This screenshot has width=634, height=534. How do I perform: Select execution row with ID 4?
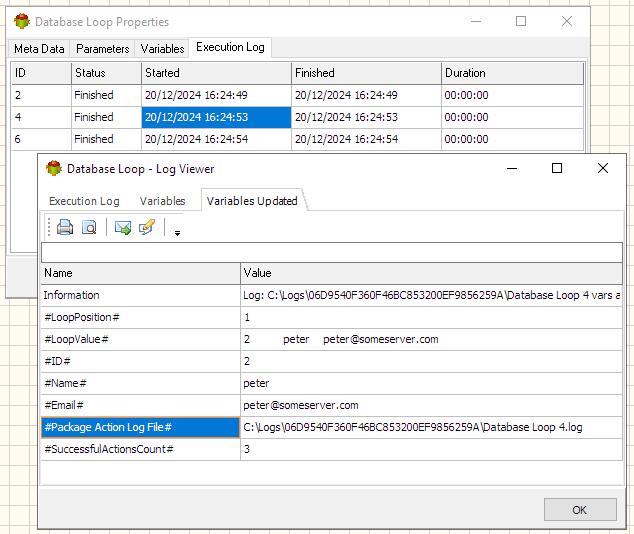tap(298, 117)
